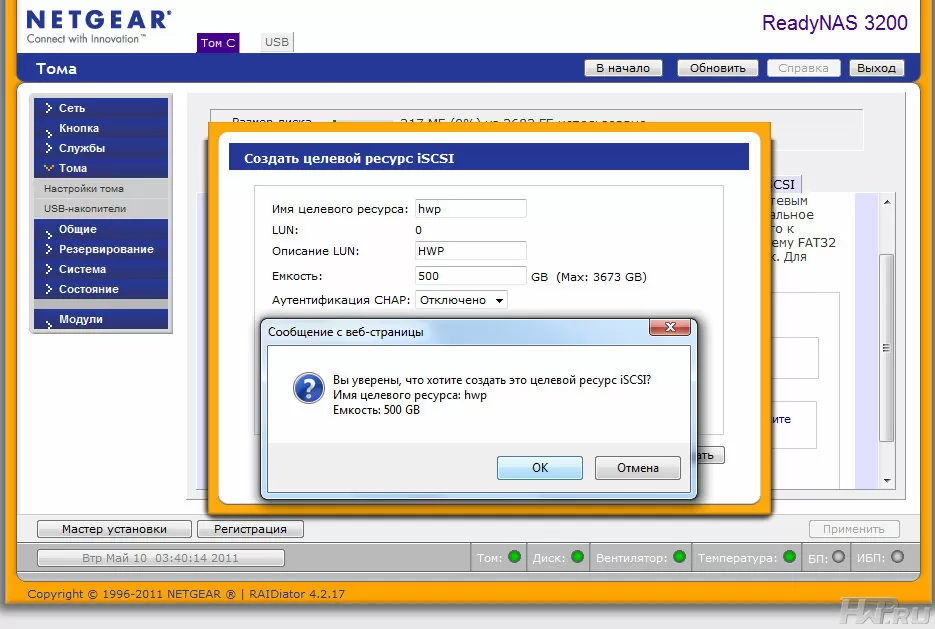Image resolution: width=935 pixels, height=629 pixels.
Task: Select the Том C tab
Action: 218,43
